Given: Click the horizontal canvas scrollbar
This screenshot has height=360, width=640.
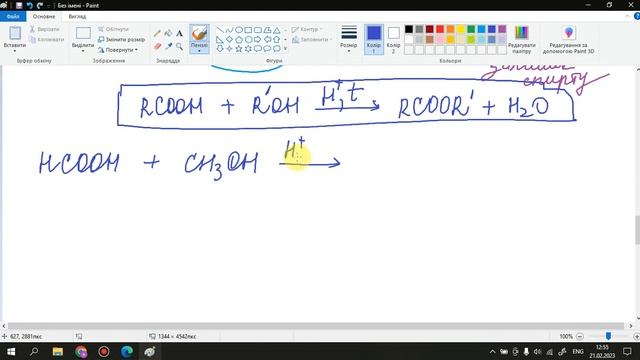Looking at the screenshot, I should pyautogui.click(x=316, y=326).
